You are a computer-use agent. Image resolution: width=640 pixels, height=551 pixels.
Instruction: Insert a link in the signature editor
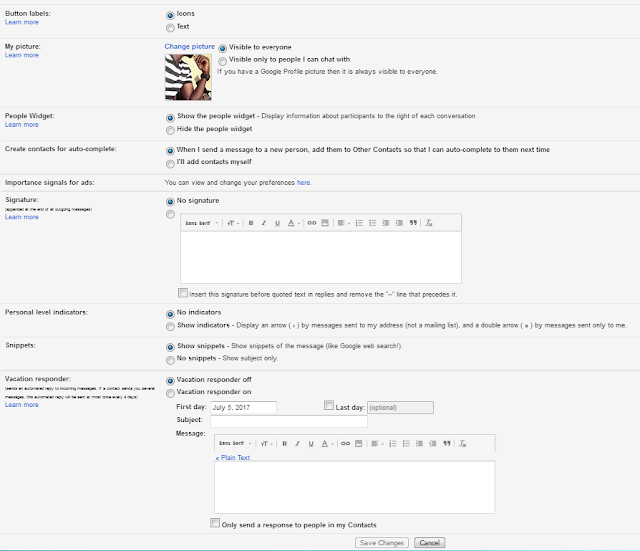312,223
